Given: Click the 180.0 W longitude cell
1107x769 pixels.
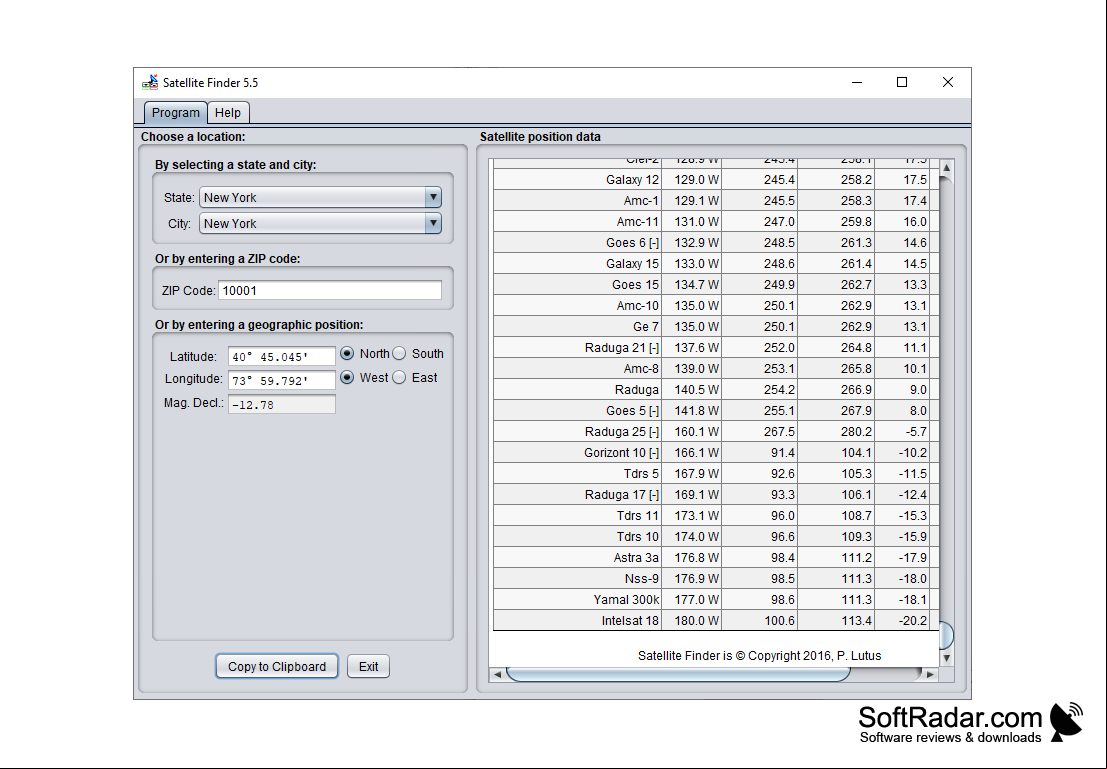Looking at the screenshot, I should (692, 621).
